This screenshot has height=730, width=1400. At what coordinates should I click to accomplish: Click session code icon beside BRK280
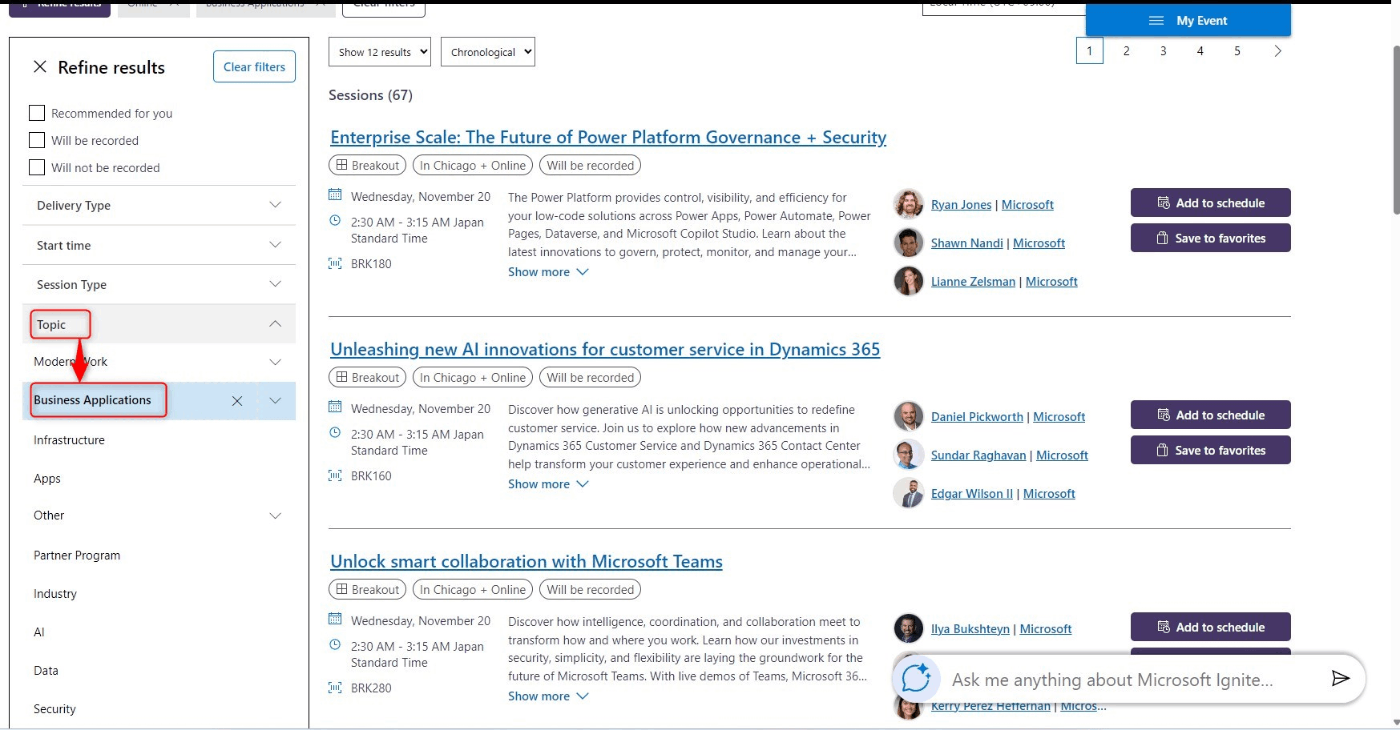(335, 687)
